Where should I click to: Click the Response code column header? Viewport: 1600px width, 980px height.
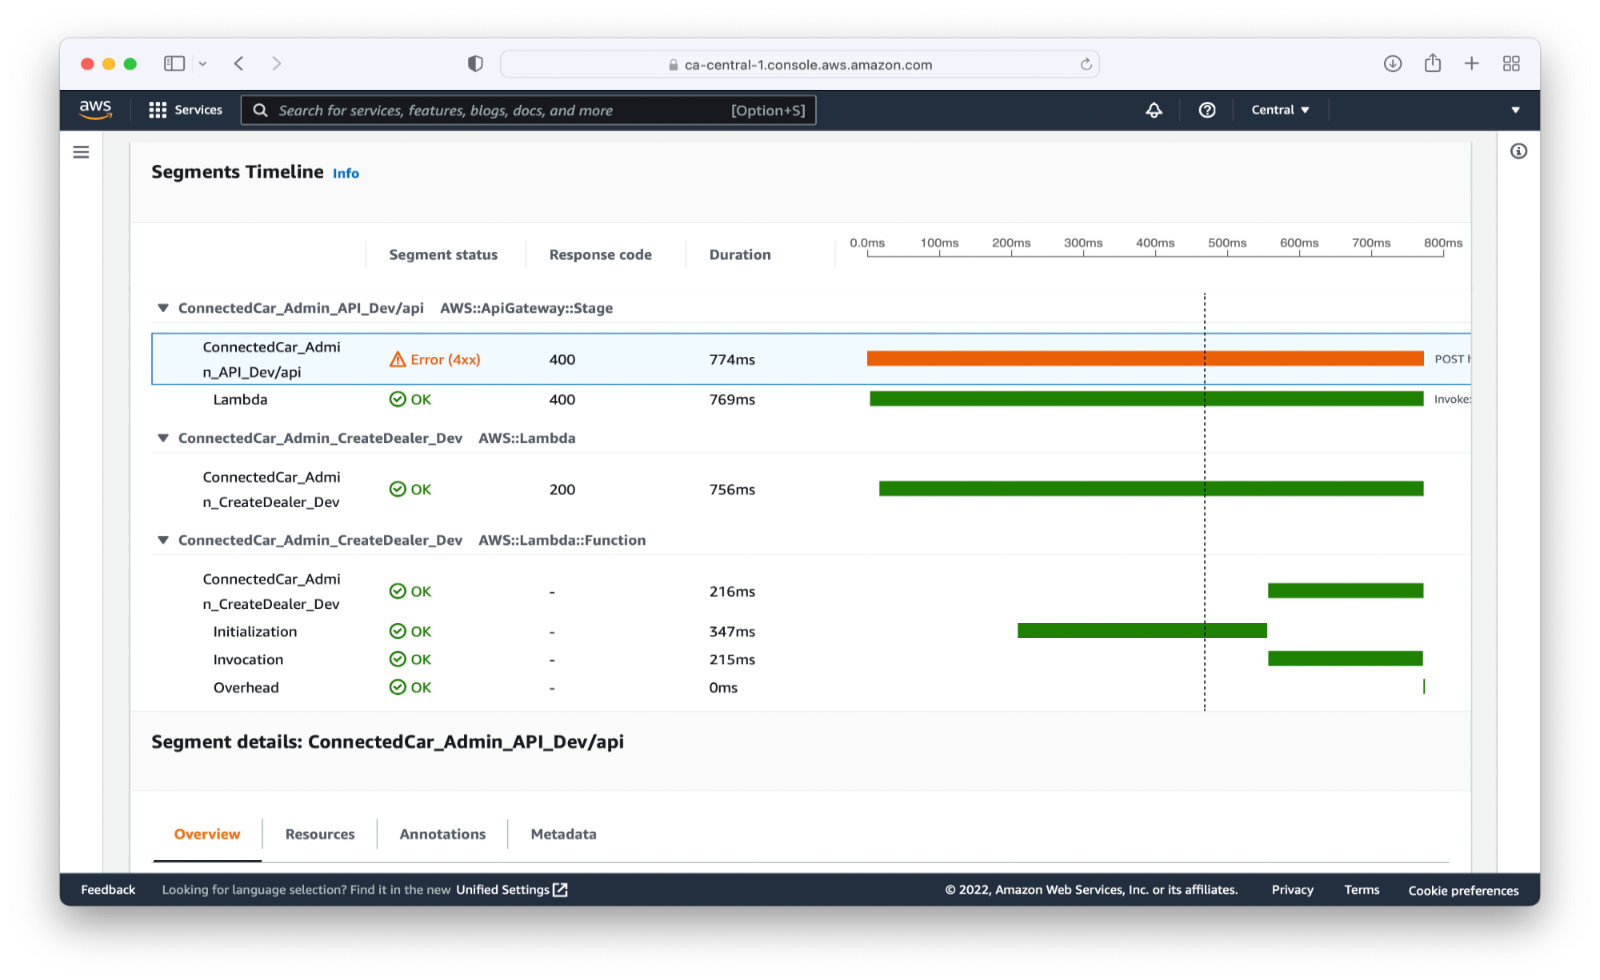[600, 255]
